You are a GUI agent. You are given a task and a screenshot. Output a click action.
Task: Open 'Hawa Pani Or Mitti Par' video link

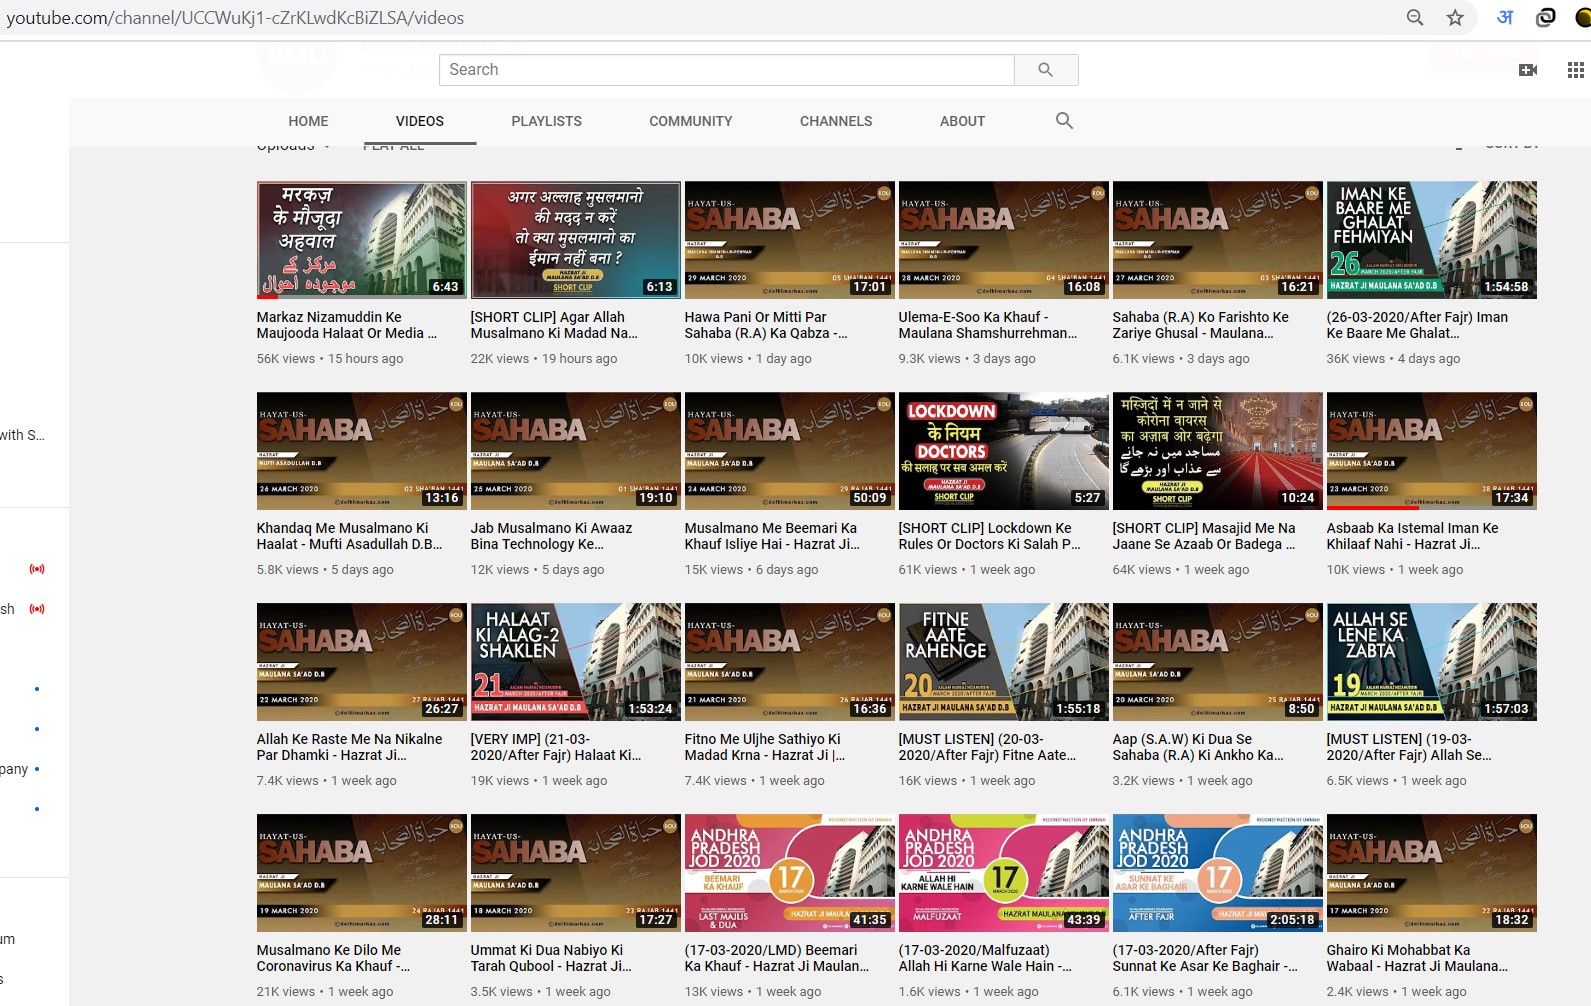pos(765,325)
